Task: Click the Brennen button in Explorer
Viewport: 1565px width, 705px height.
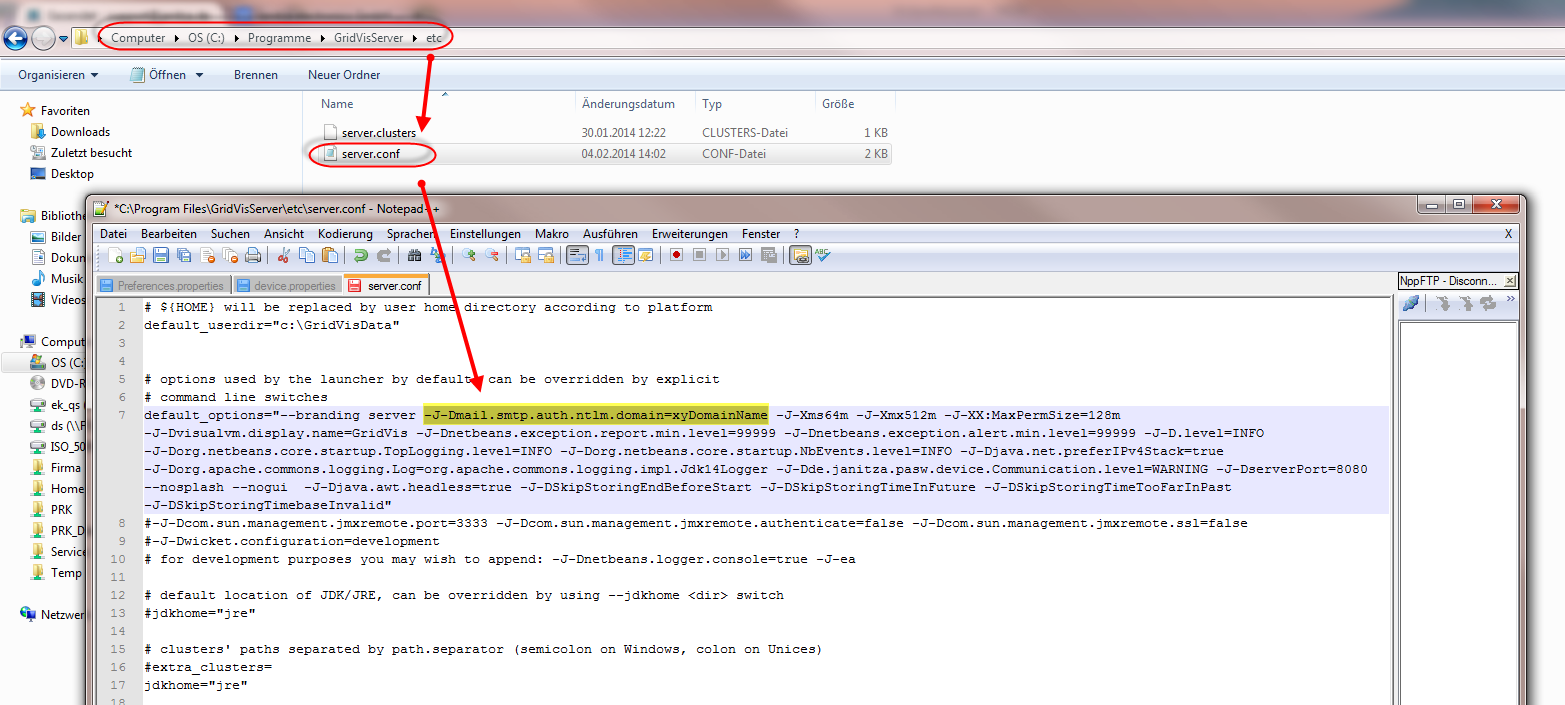Action: click(256, 75)
